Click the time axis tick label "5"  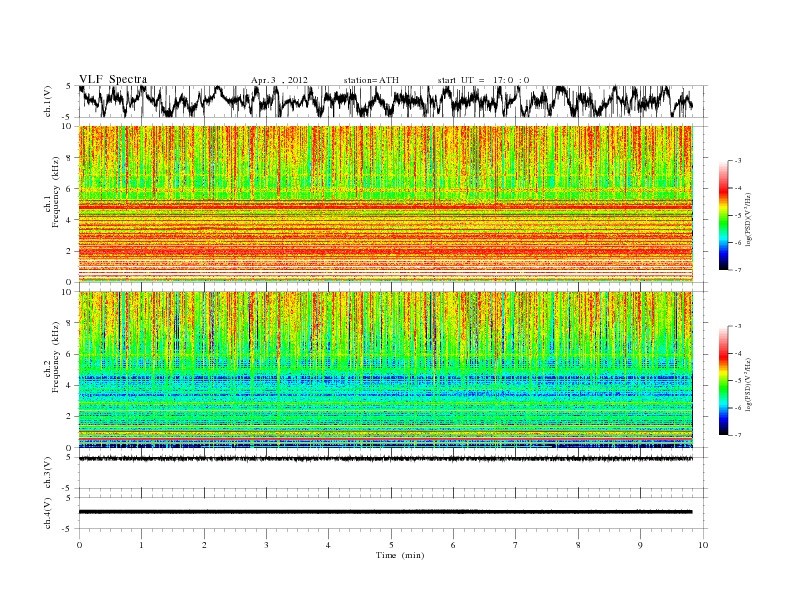point(391,545)
